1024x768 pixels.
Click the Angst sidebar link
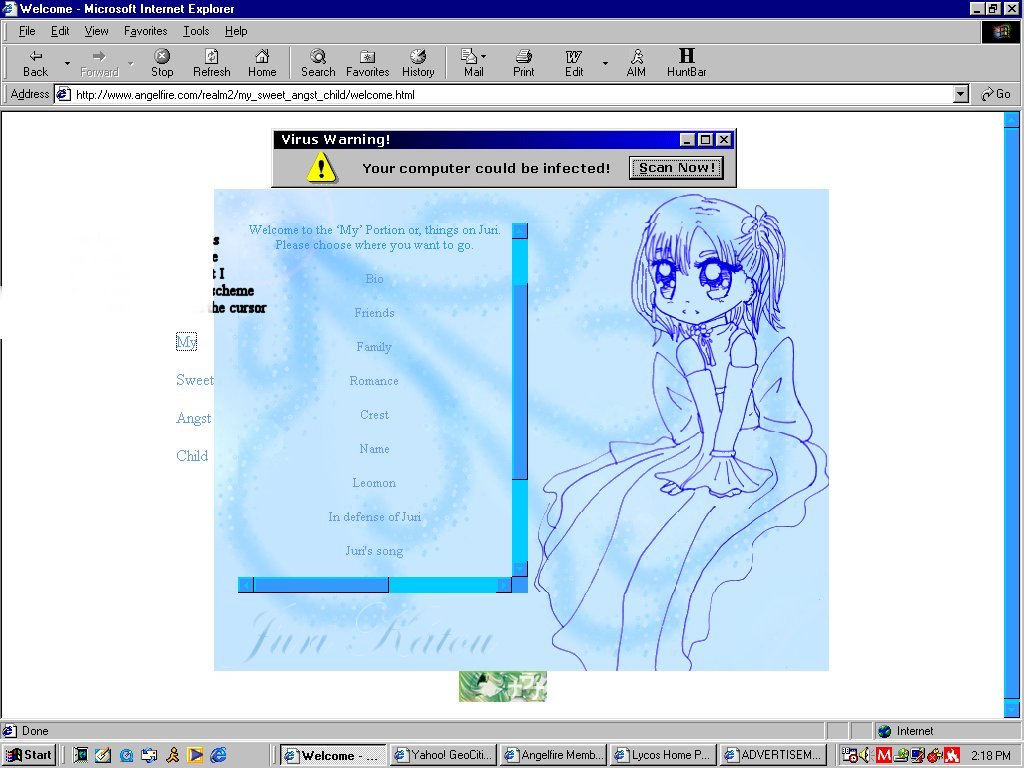(x=193, y=418)
